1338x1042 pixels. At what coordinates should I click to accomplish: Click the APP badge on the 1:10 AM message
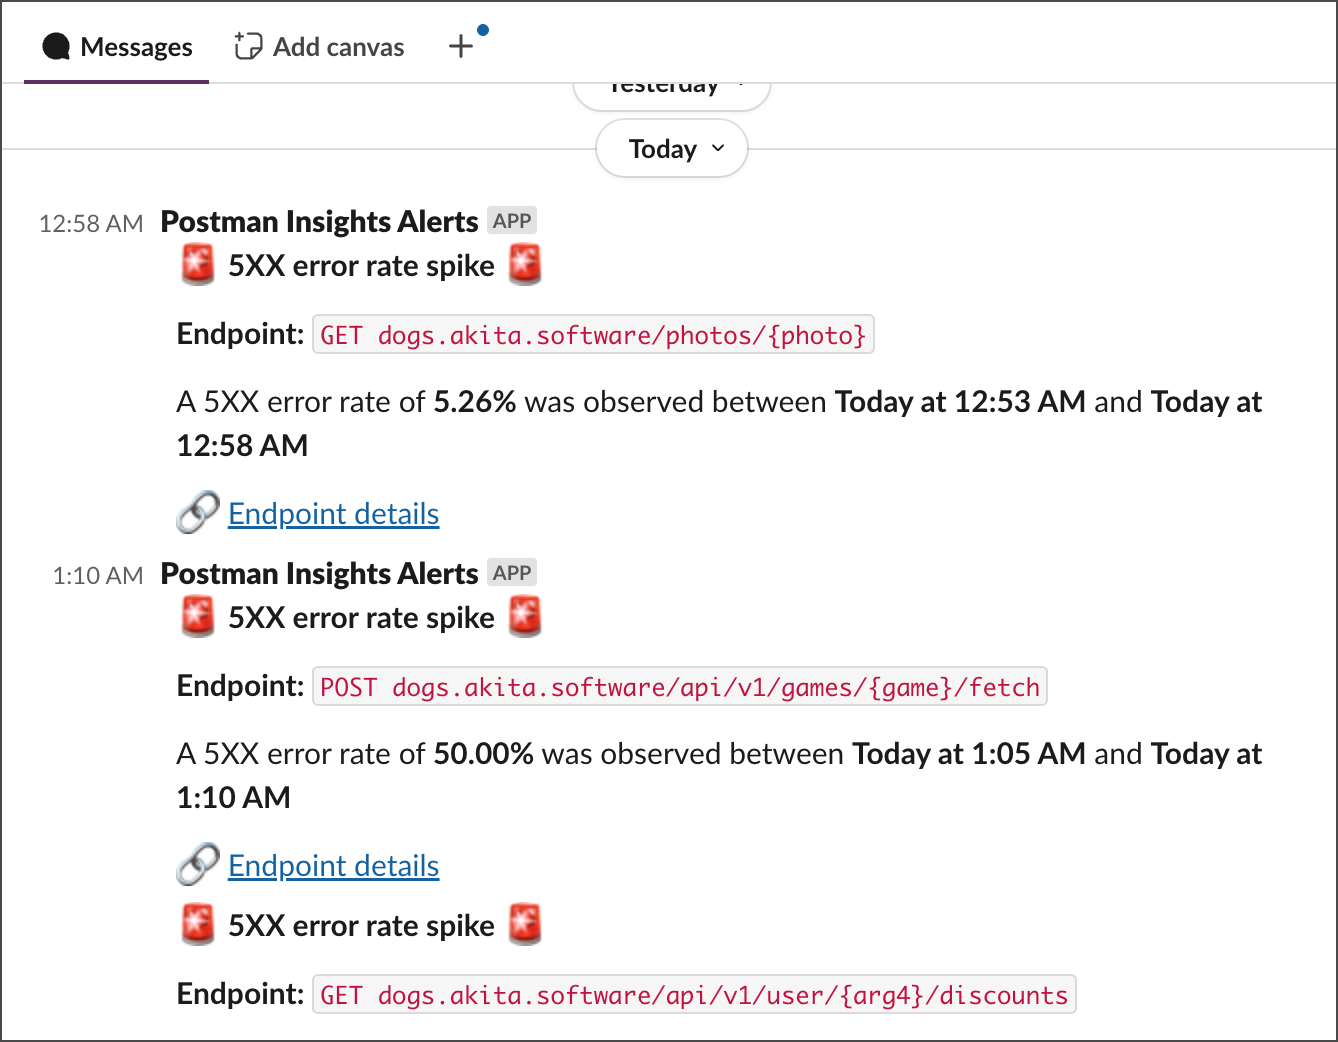coord(512,573)
